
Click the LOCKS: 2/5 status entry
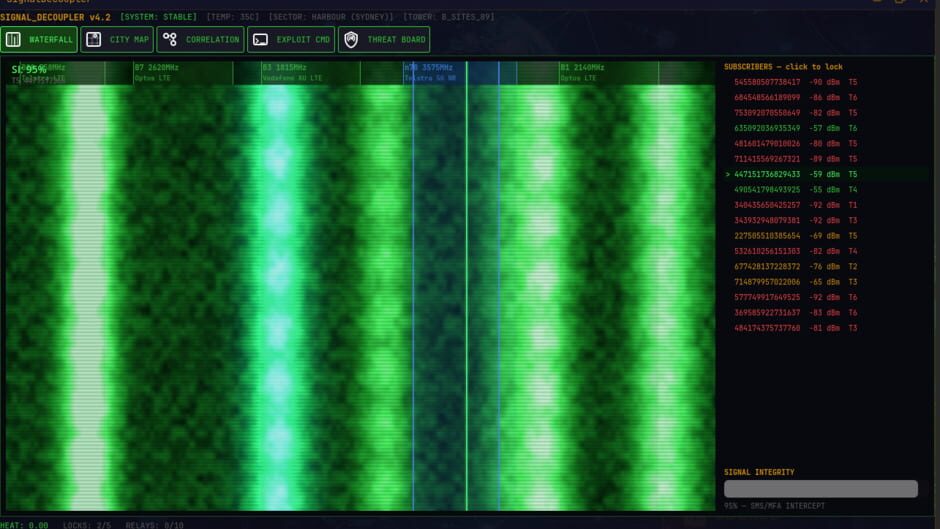87,525
